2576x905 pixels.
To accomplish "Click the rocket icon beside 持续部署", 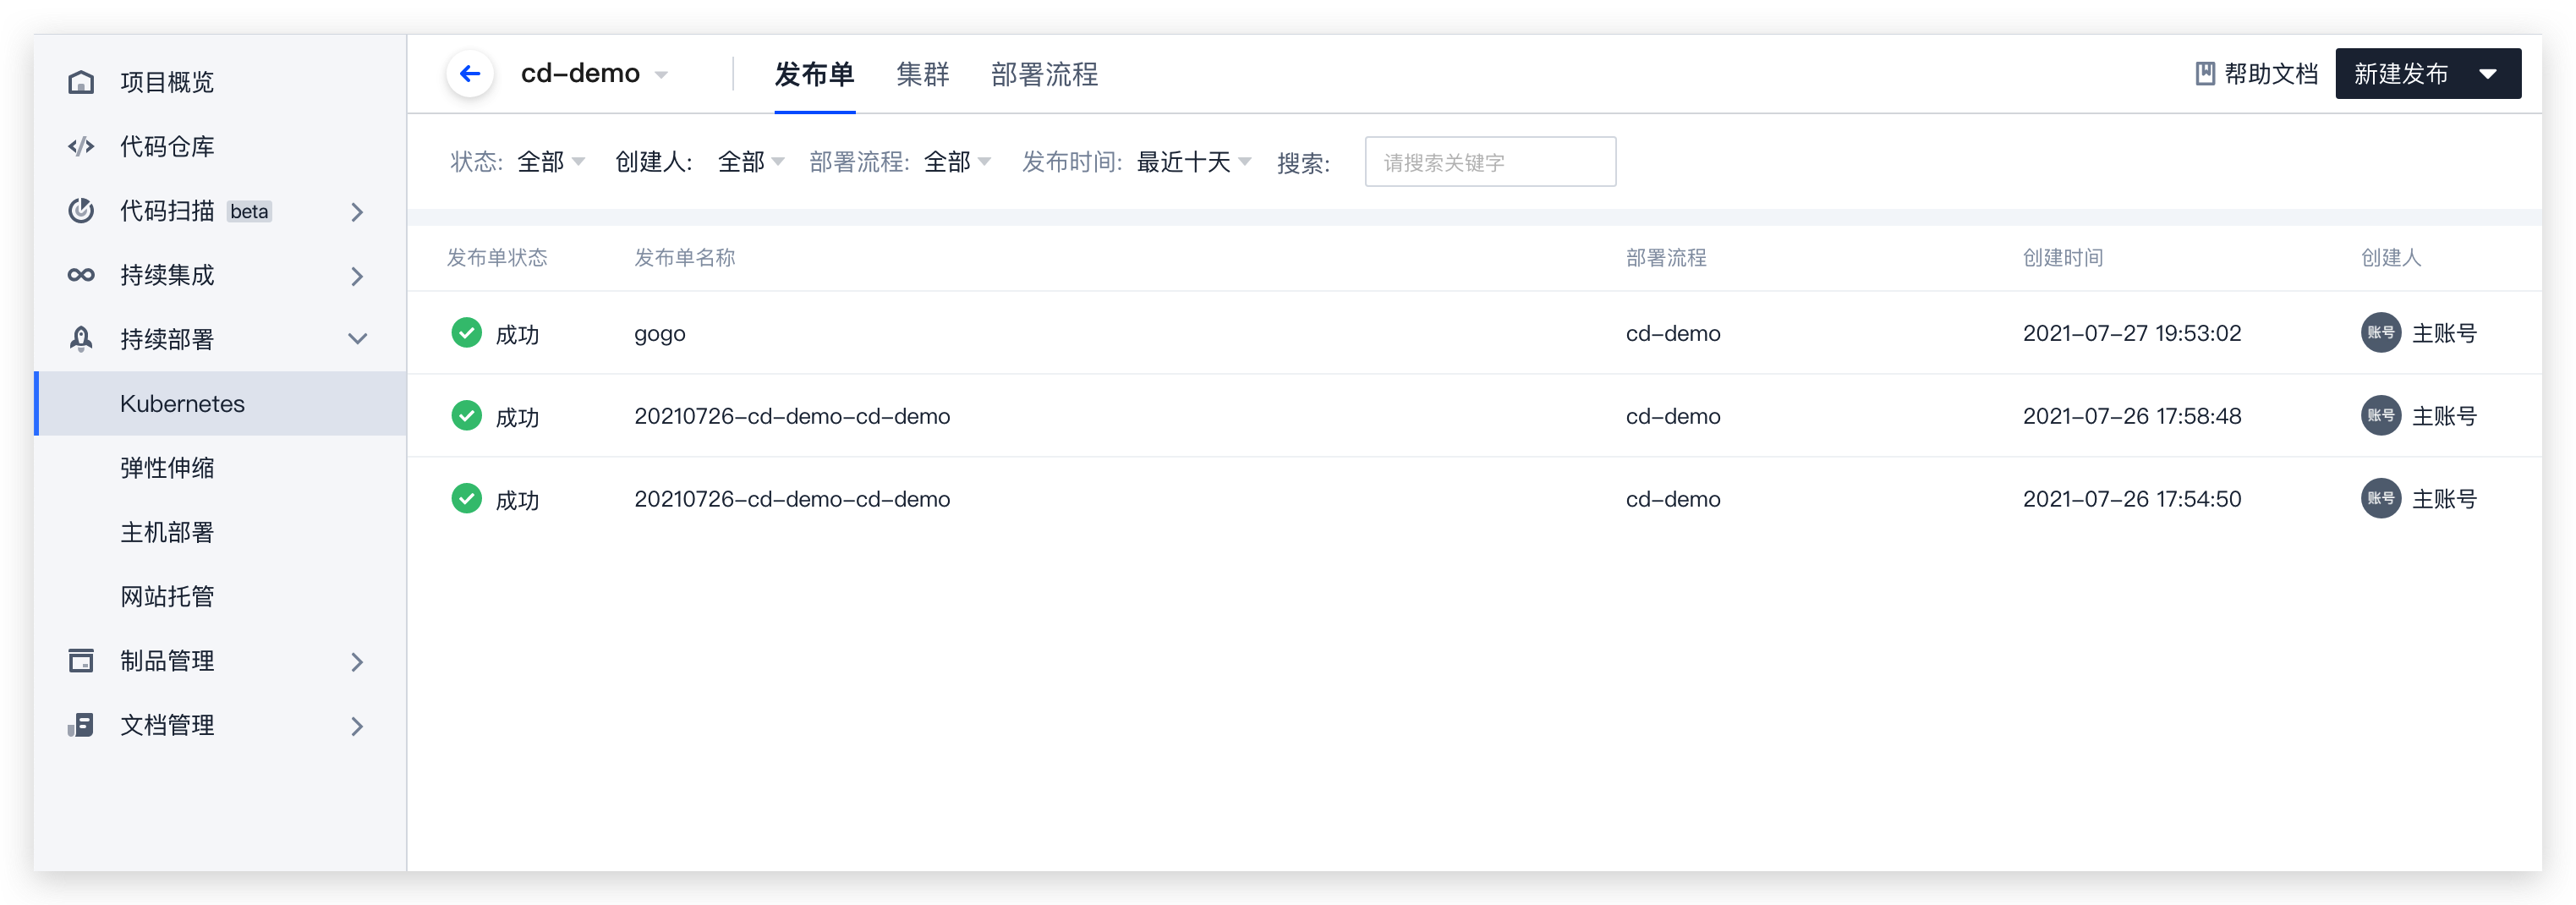I will click(x=81, y=339).
